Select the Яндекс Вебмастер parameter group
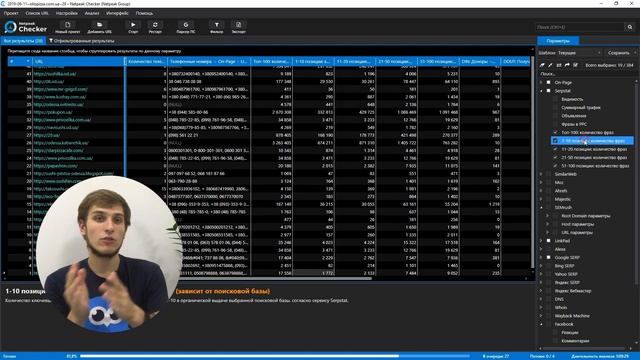Image resolution: width=640 pixels, height=360 pixels. click(573, 291)
